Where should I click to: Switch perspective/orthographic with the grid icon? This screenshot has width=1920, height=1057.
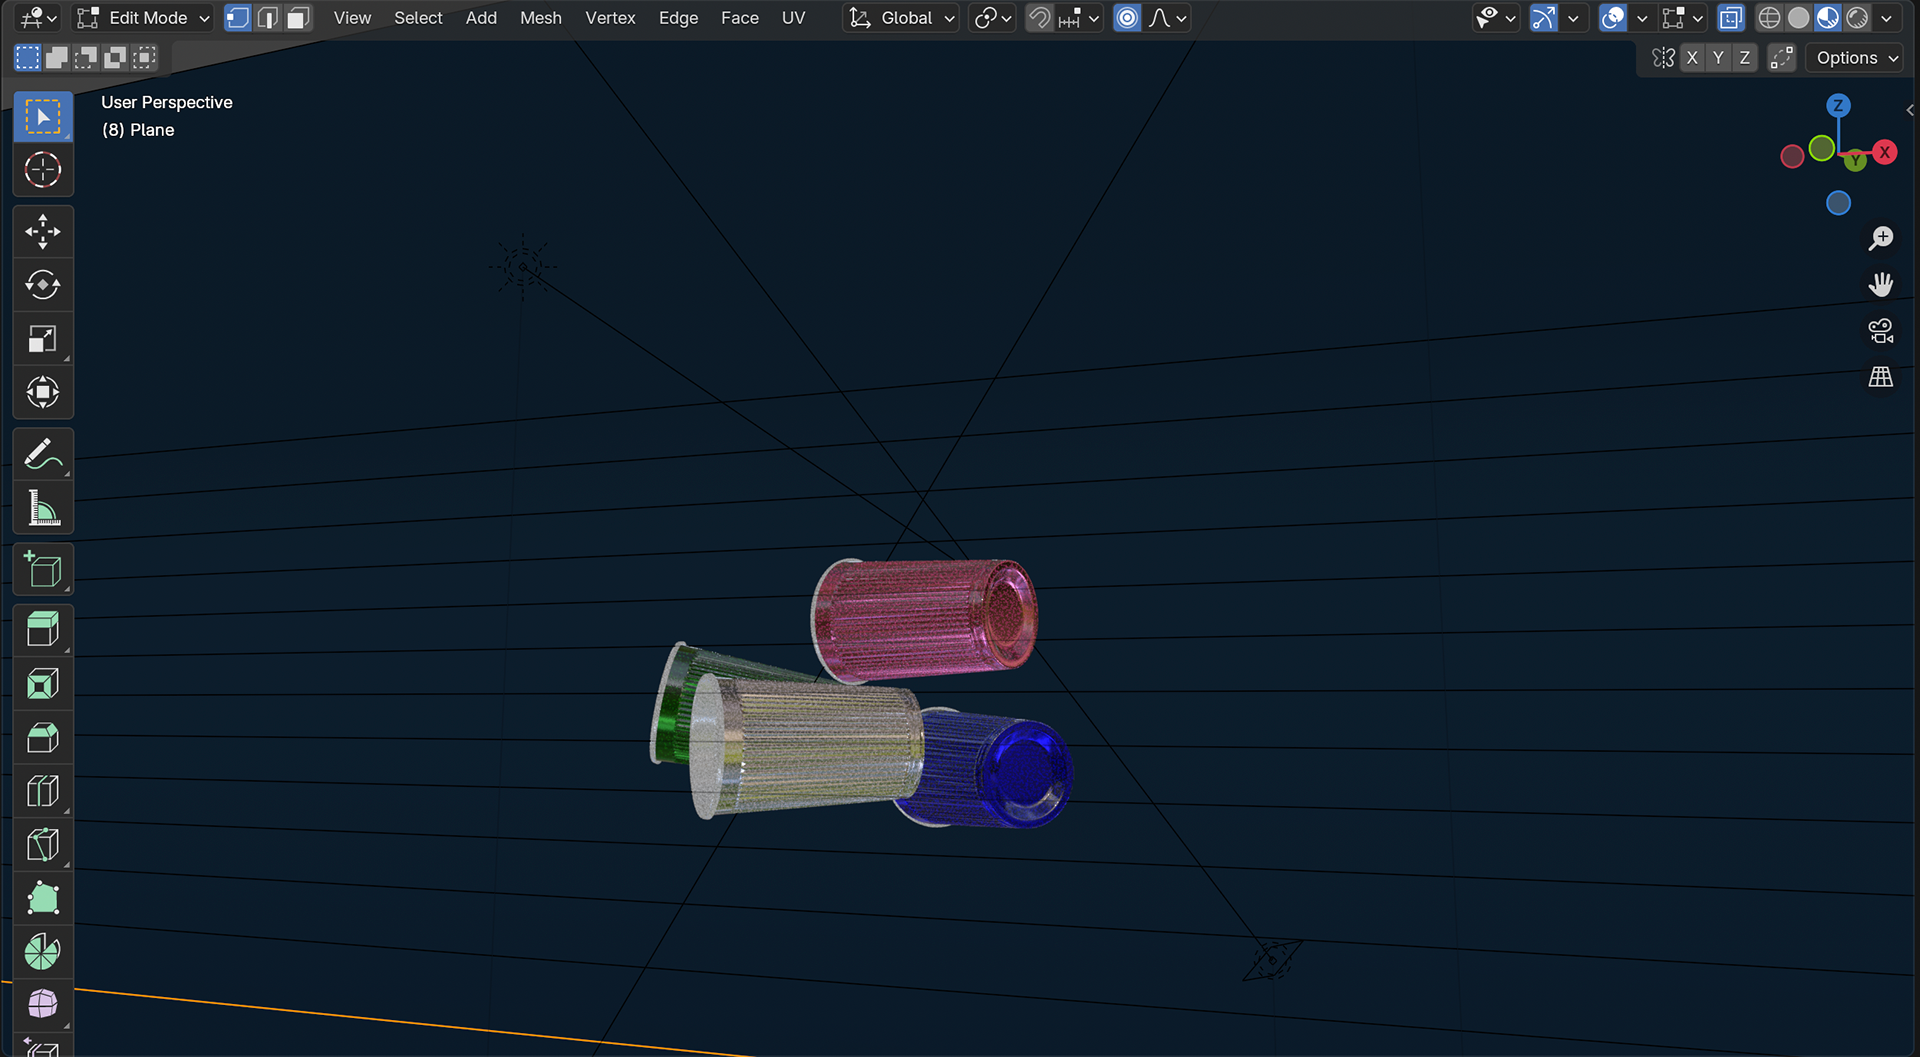[1881, 377]
